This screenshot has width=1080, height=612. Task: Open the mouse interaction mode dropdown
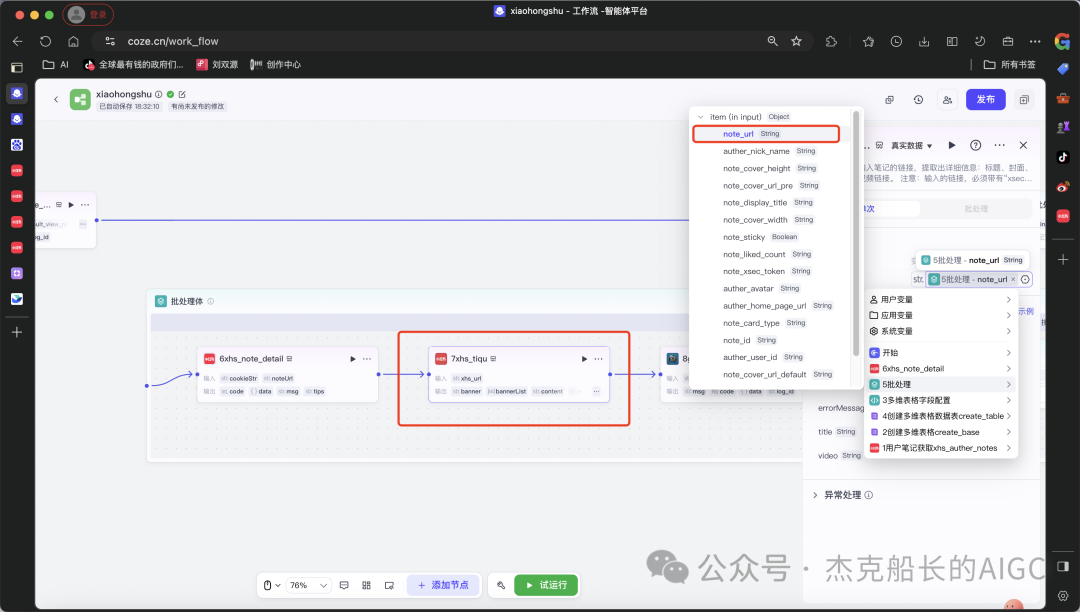tap(271, 585)
